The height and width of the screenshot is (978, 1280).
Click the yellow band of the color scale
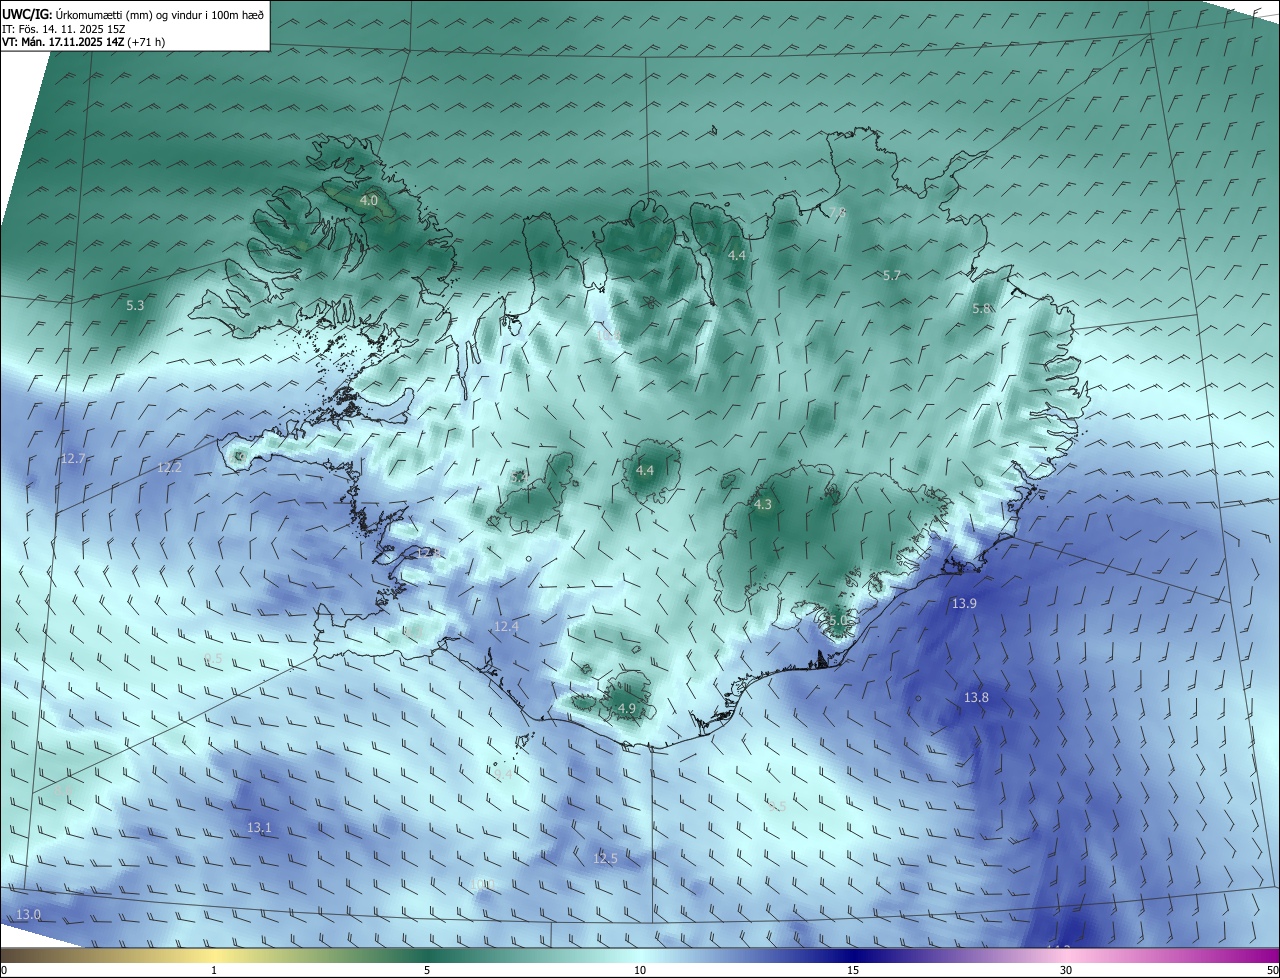coord(215,955)
